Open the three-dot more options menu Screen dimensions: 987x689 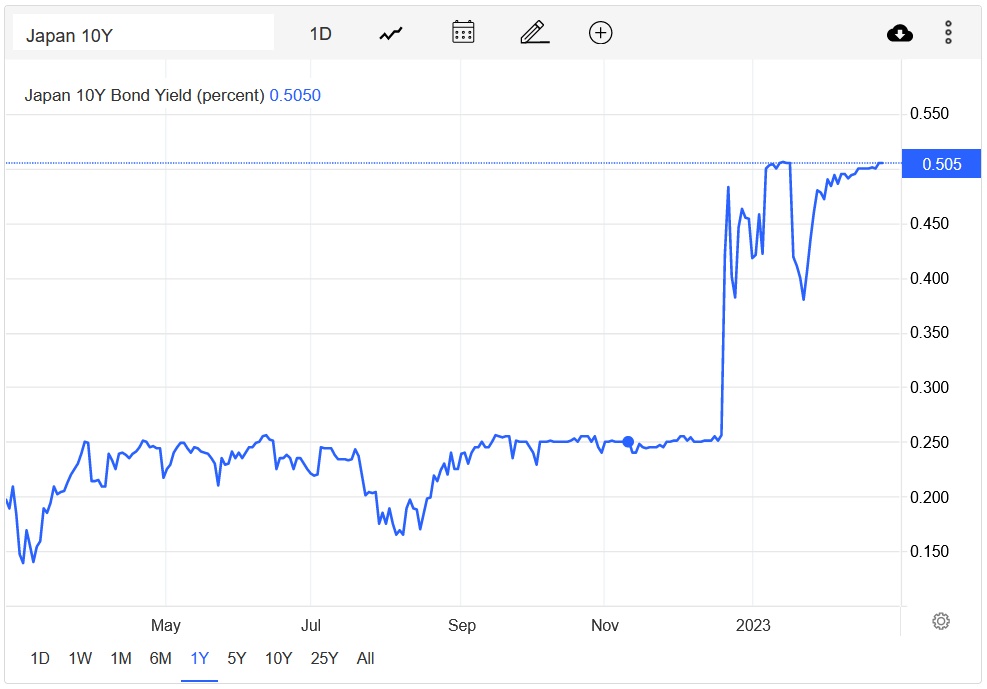pos(948,33)
